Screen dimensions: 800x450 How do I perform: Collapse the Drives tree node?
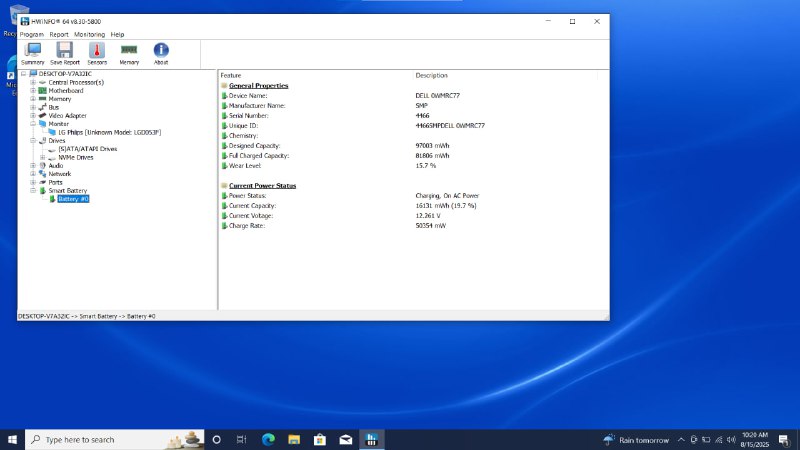pyautogui.click(x=33, y=140)
